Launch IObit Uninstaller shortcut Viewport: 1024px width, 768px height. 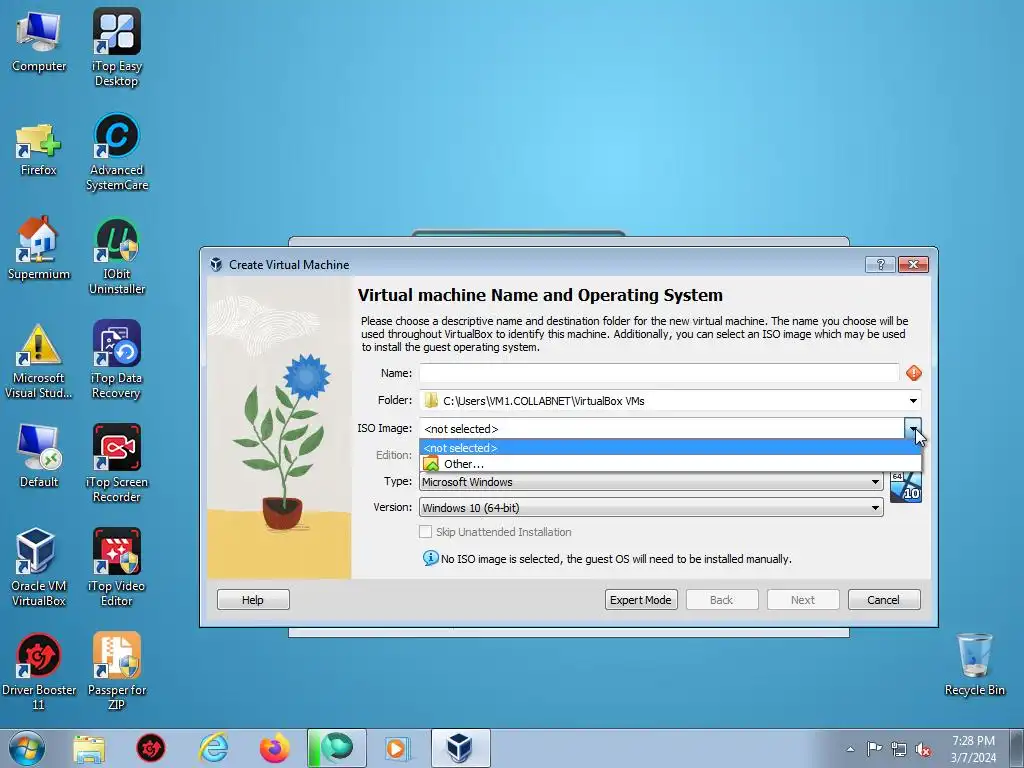[x=116, y=256]
